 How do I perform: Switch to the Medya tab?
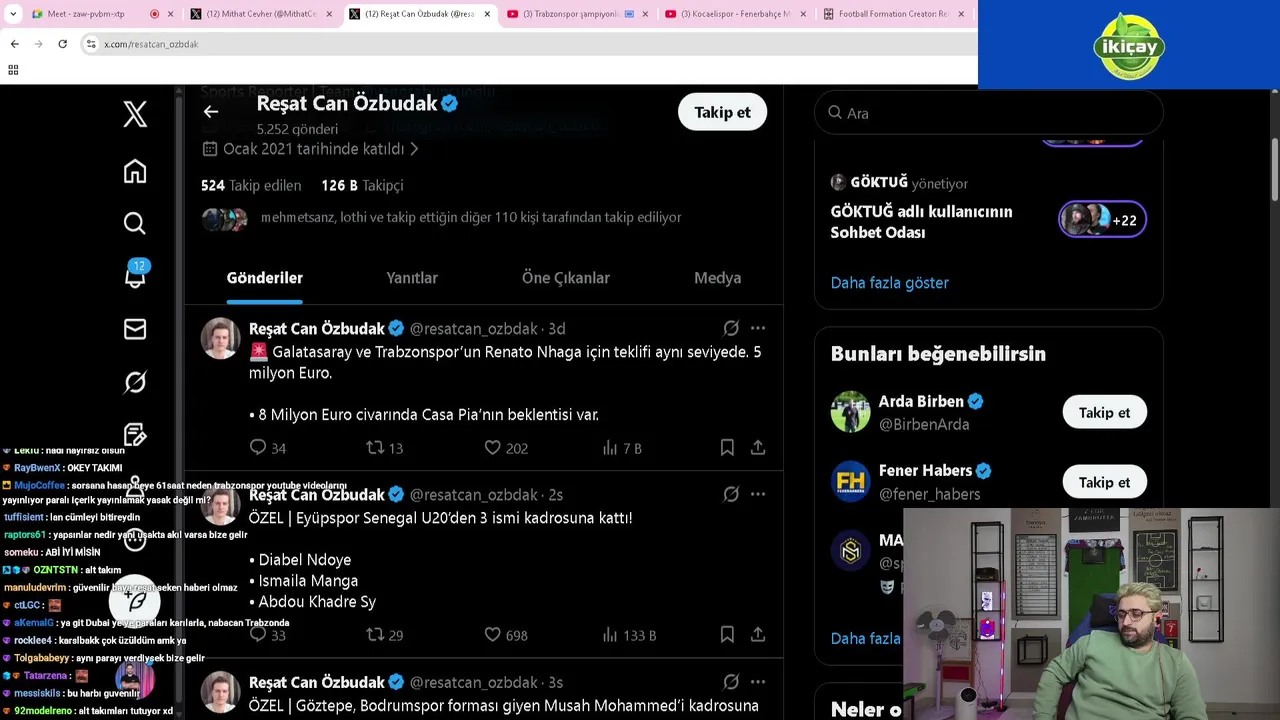pyautogui.click(x=718, y=278)
